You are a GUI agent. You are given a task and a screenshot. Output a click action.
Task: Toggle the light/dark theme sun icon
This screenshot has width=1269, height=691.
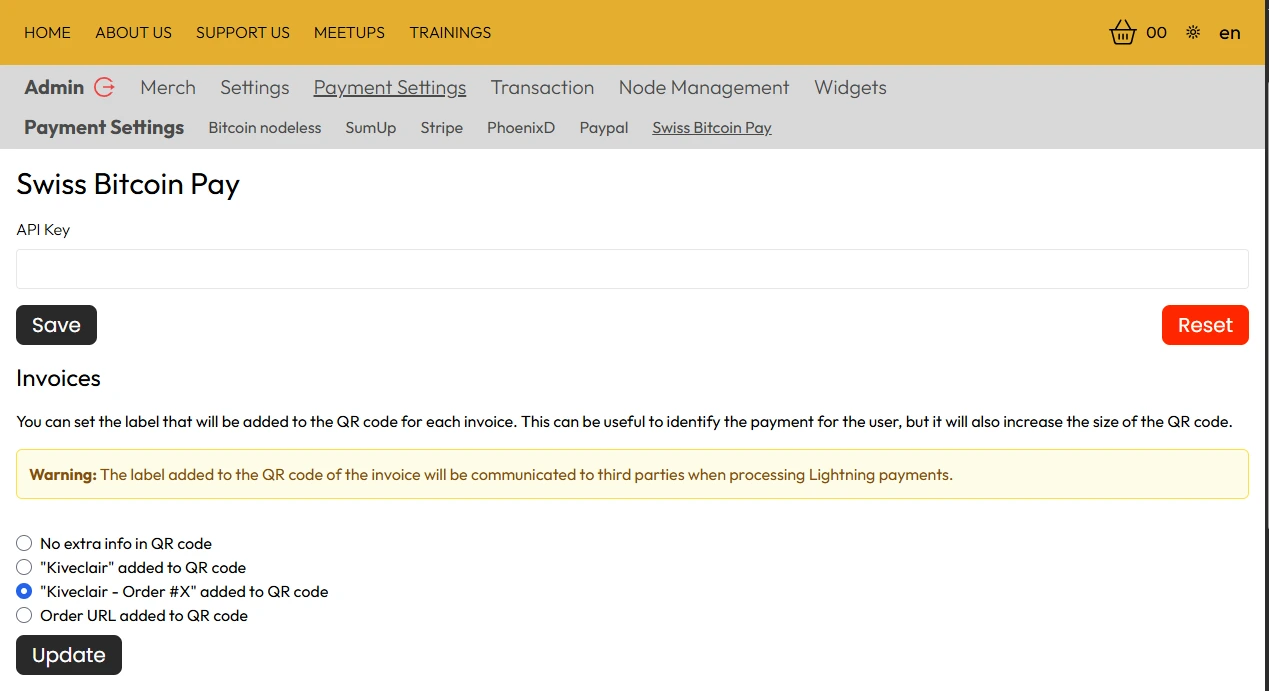tap(1193, 33)
